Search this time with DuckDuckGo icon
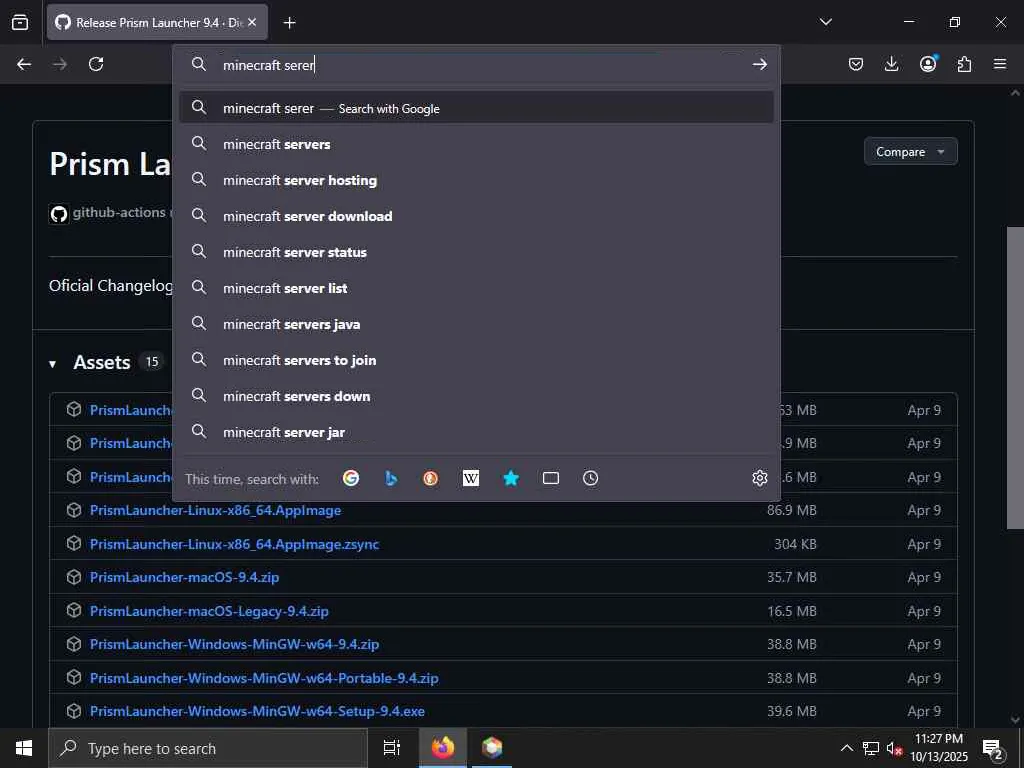1024x768 pixels. click(x=430, y=478)
